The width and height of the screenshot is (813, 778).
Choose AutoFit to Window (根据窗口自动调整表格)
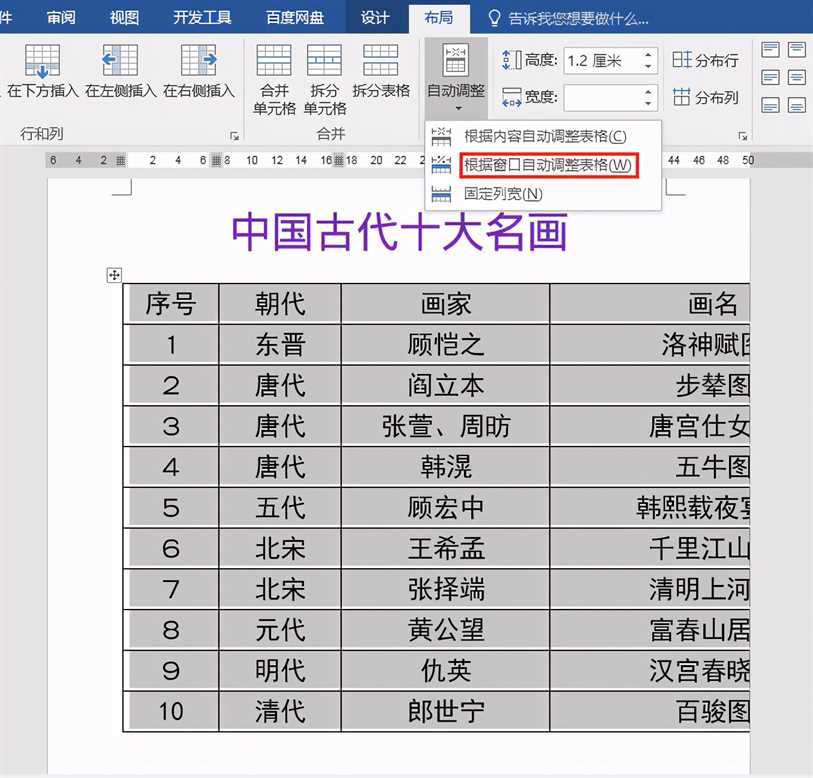[x=547, y=165]
